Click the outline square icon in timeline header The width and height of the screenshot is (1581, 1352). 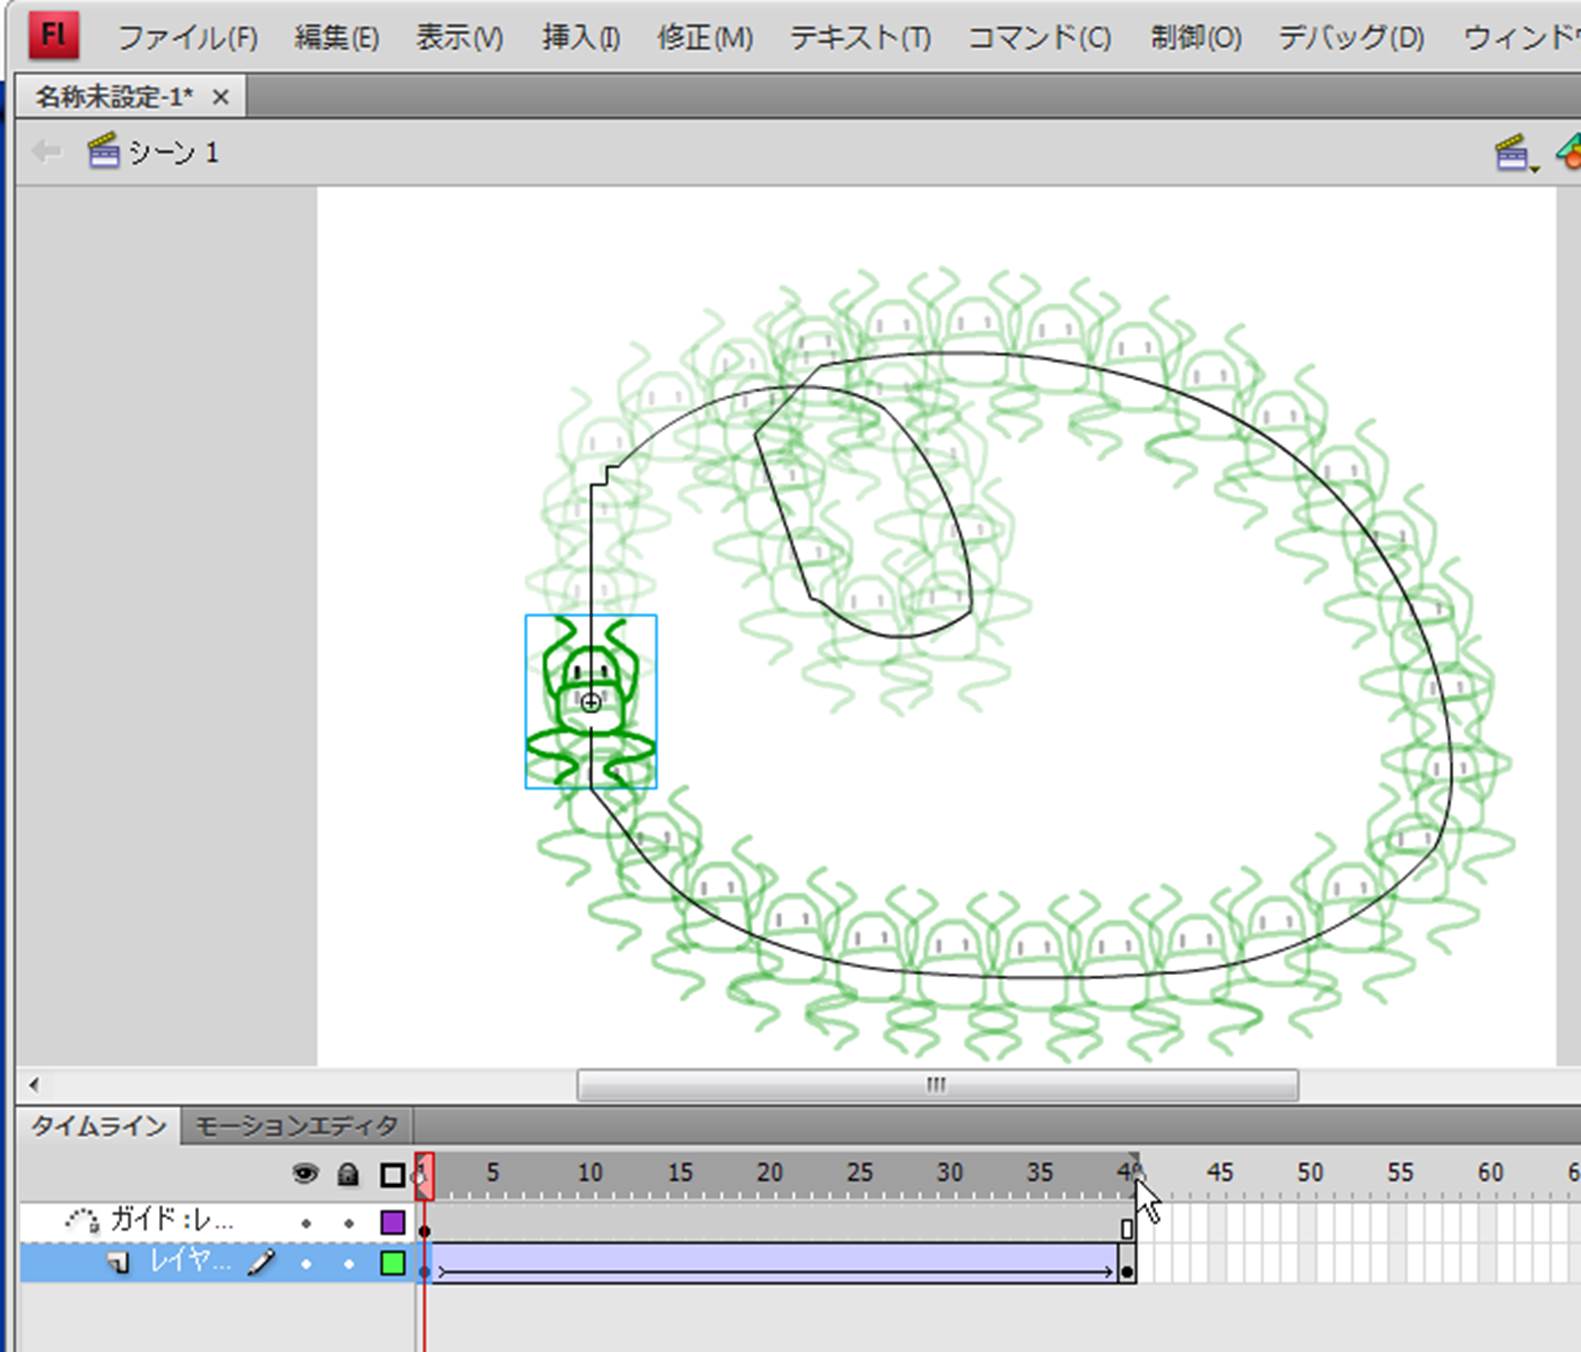point(392,1174)
